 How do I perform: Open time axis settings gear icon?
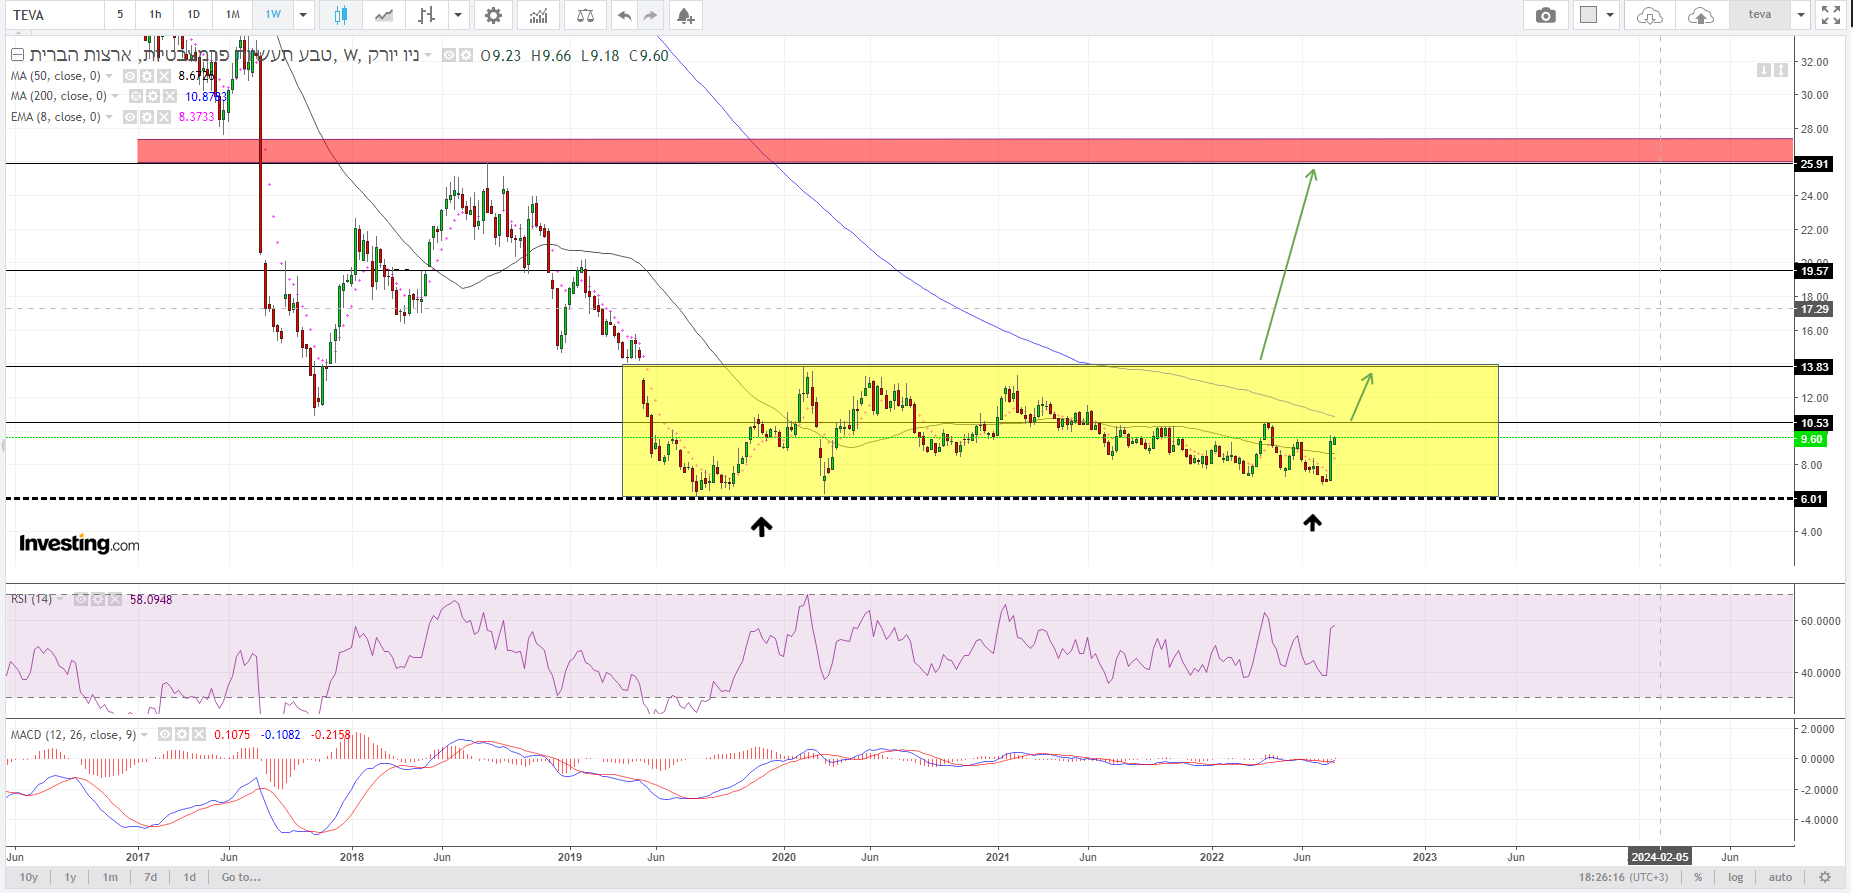coord(1825,877)
